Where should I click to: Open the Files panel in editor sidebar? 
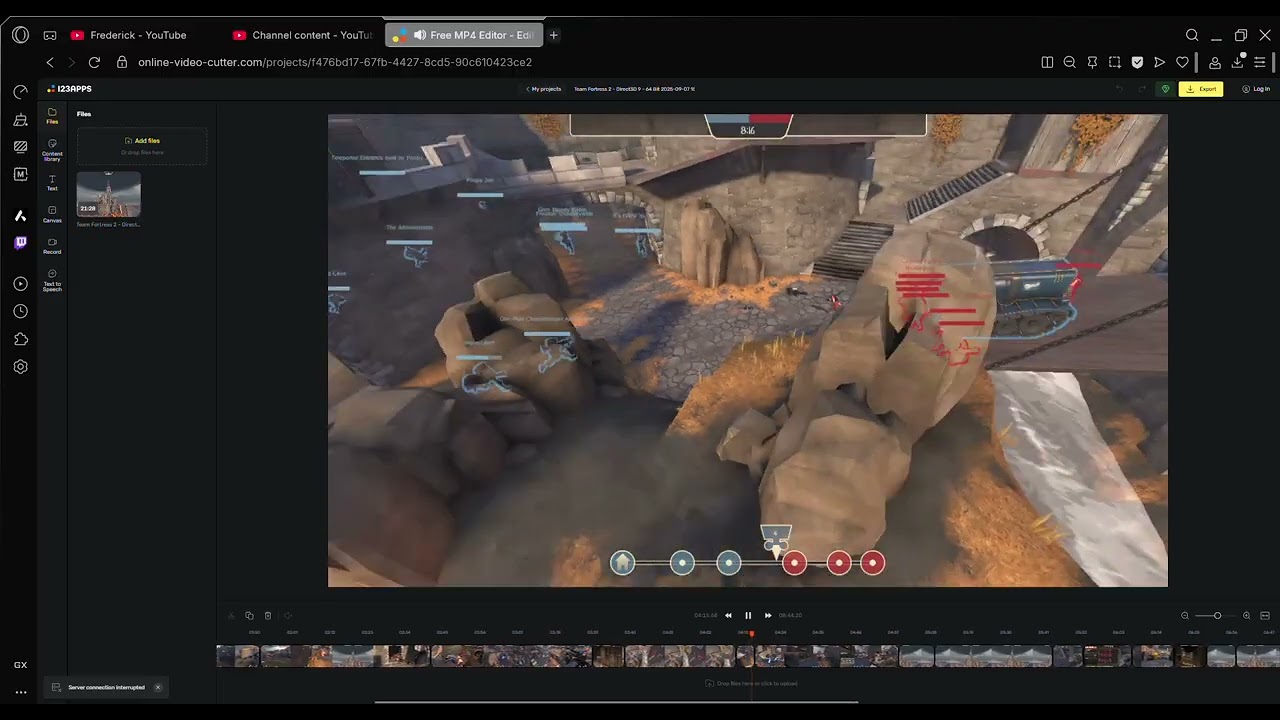point(52,115)
